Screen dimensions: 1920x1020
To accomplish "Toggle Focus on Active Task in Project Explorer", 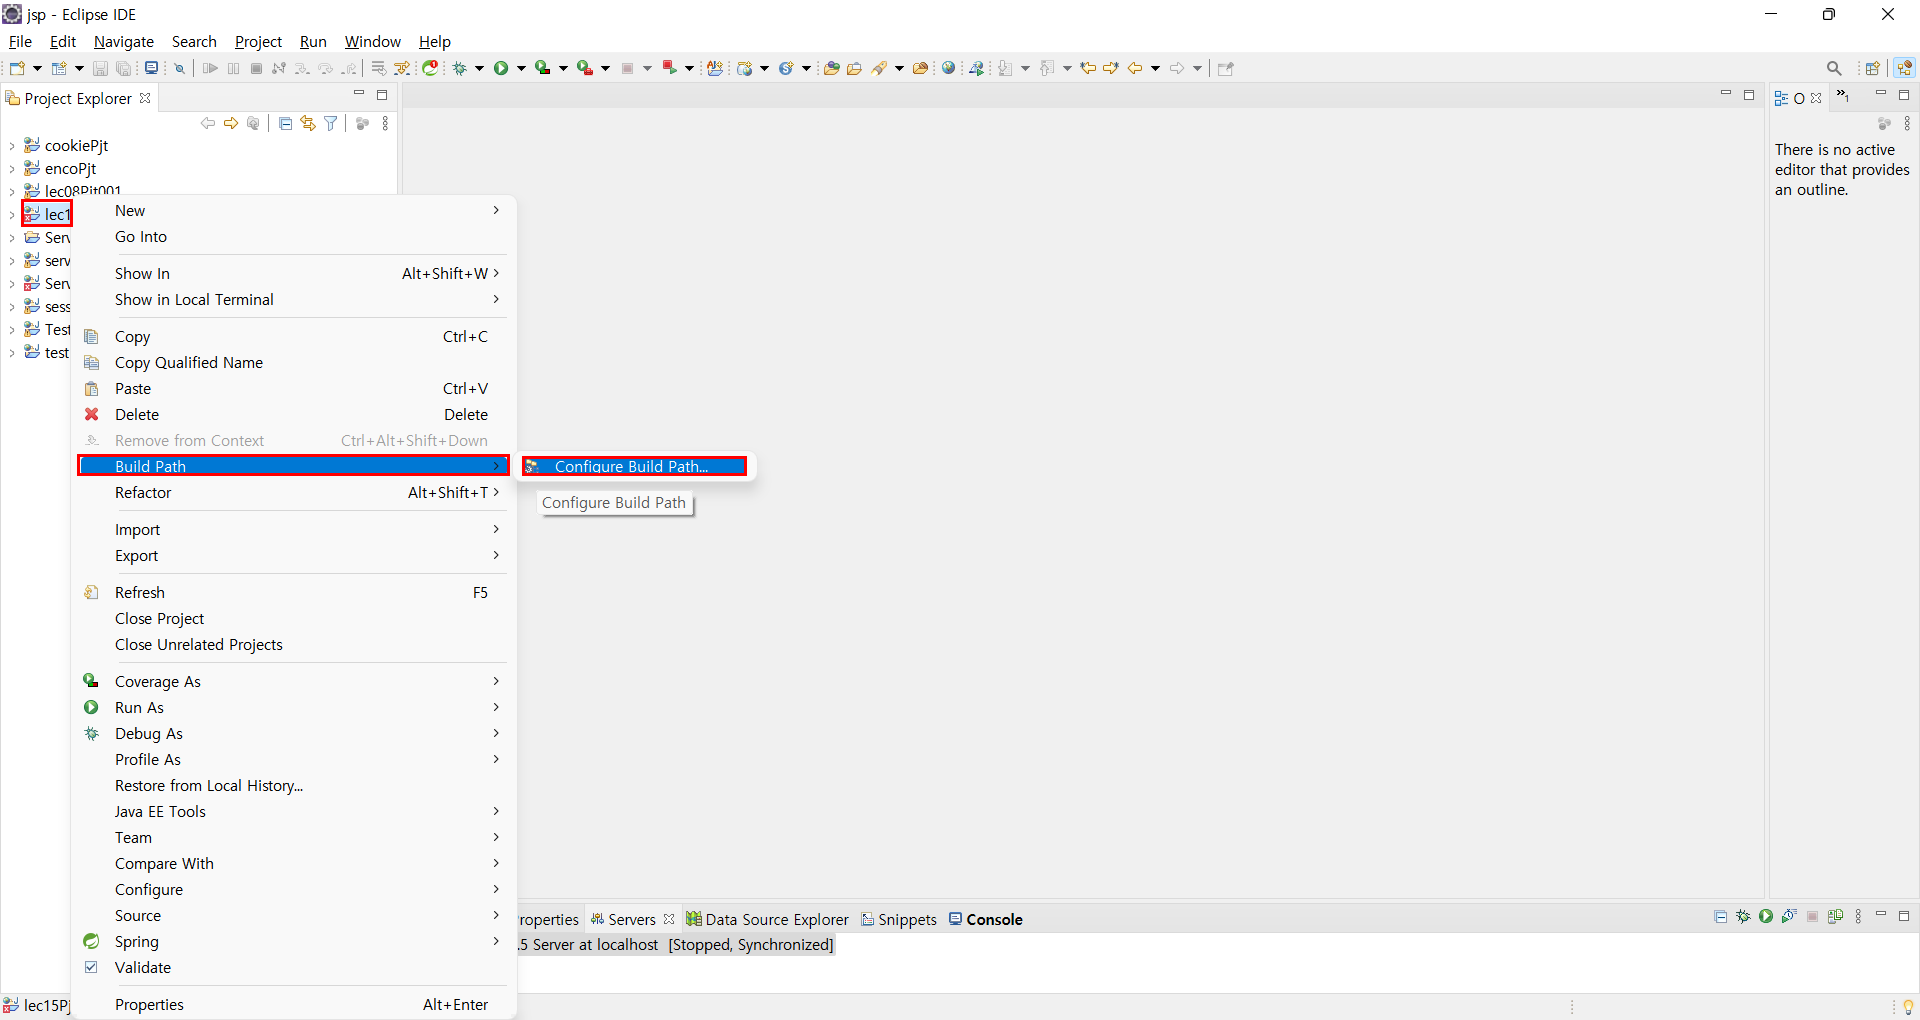I will point(362,123).
